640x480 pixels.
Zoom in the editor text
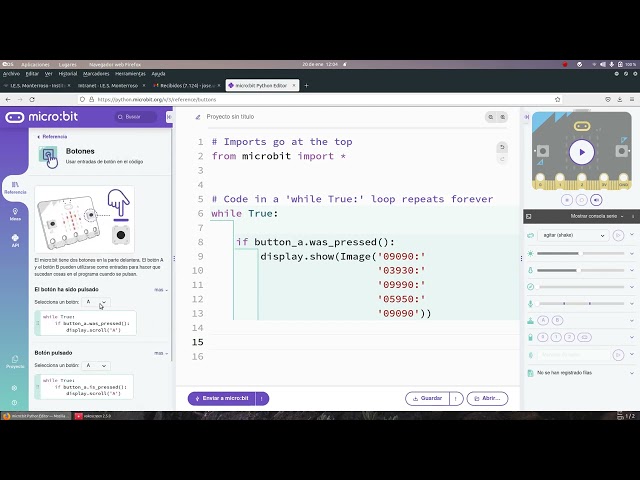(503, 117)
